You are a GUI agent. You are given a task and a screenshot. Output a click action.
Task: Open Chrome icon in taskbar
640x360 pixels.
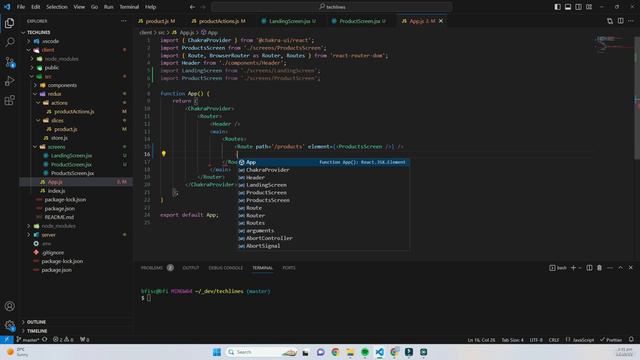336,352
